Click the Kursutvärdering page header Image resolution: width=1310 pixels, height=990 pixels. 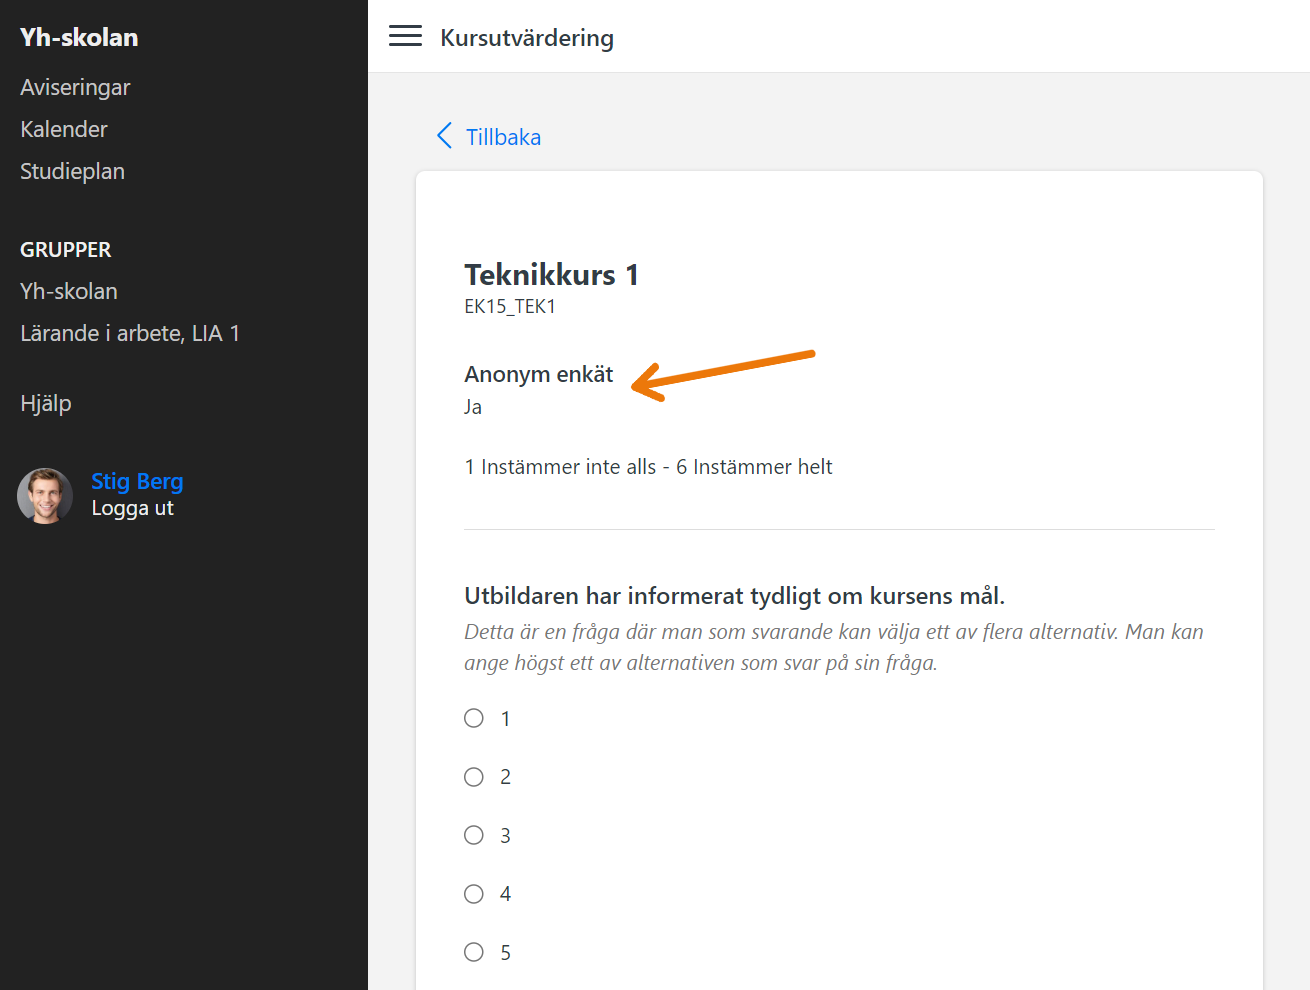[527, 38]
